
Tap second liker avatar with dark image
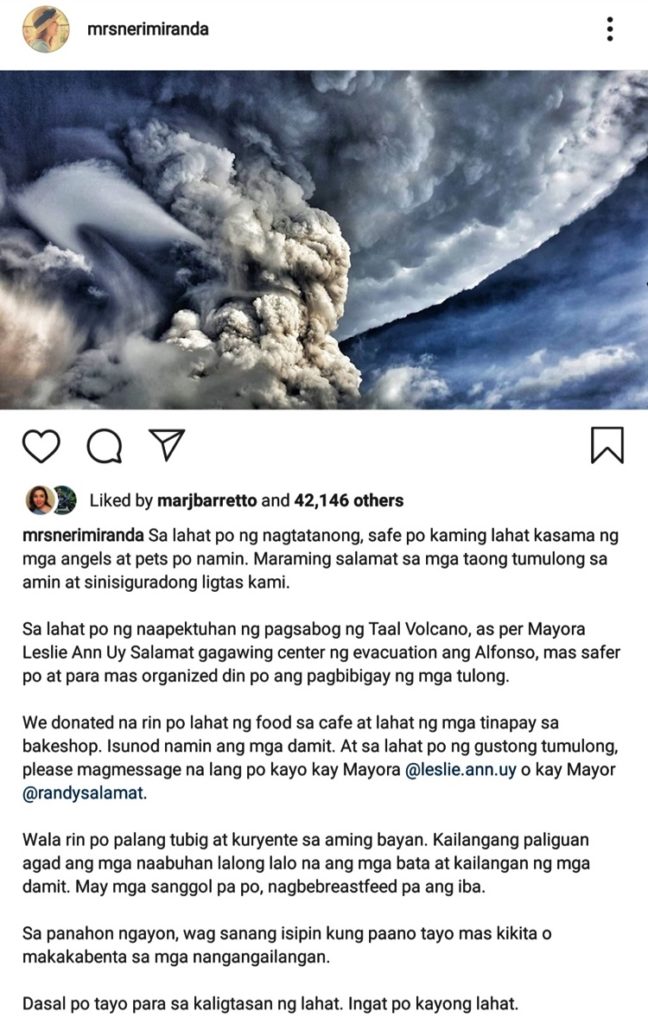(64, 500)
